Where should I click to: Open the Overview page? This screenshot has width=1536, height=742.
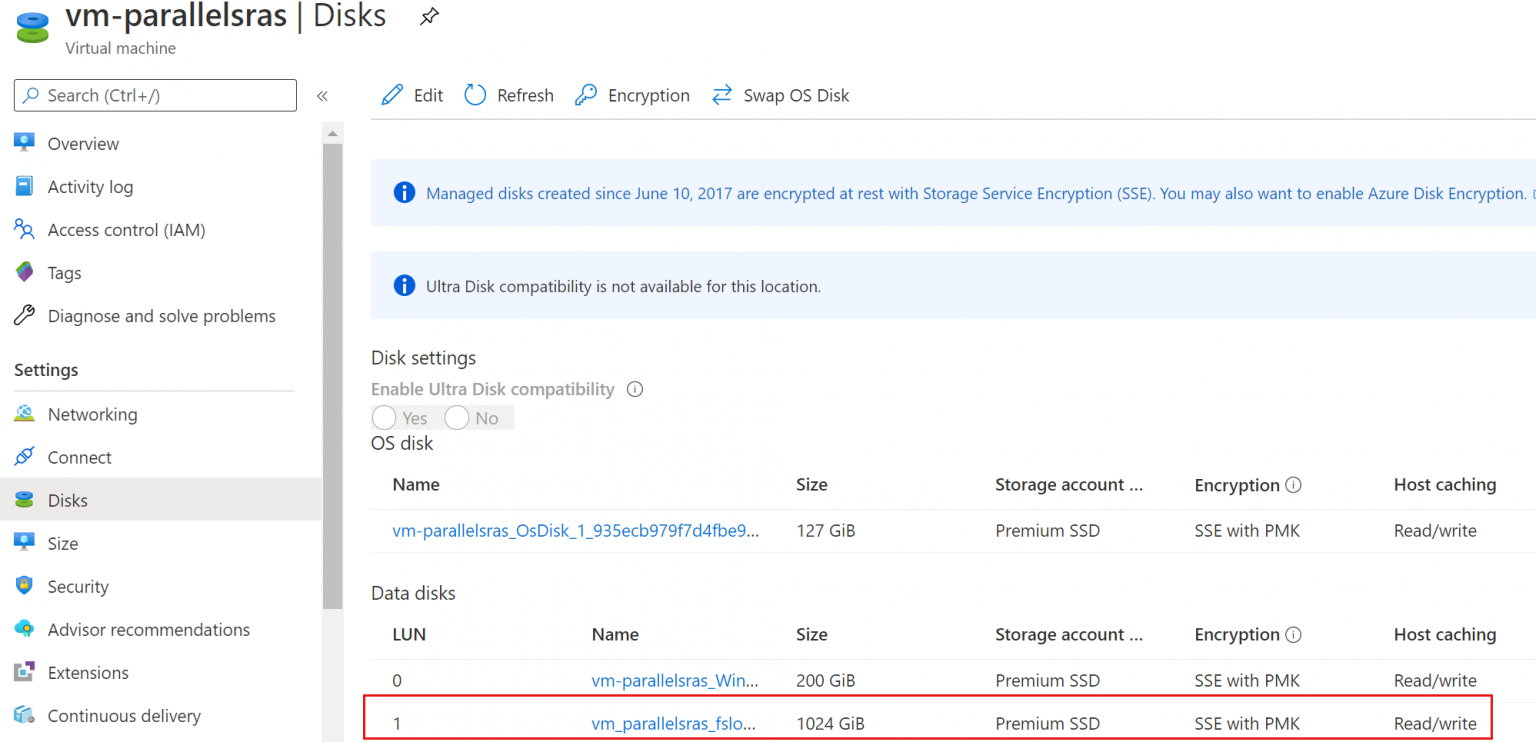[x=83, y=143]
